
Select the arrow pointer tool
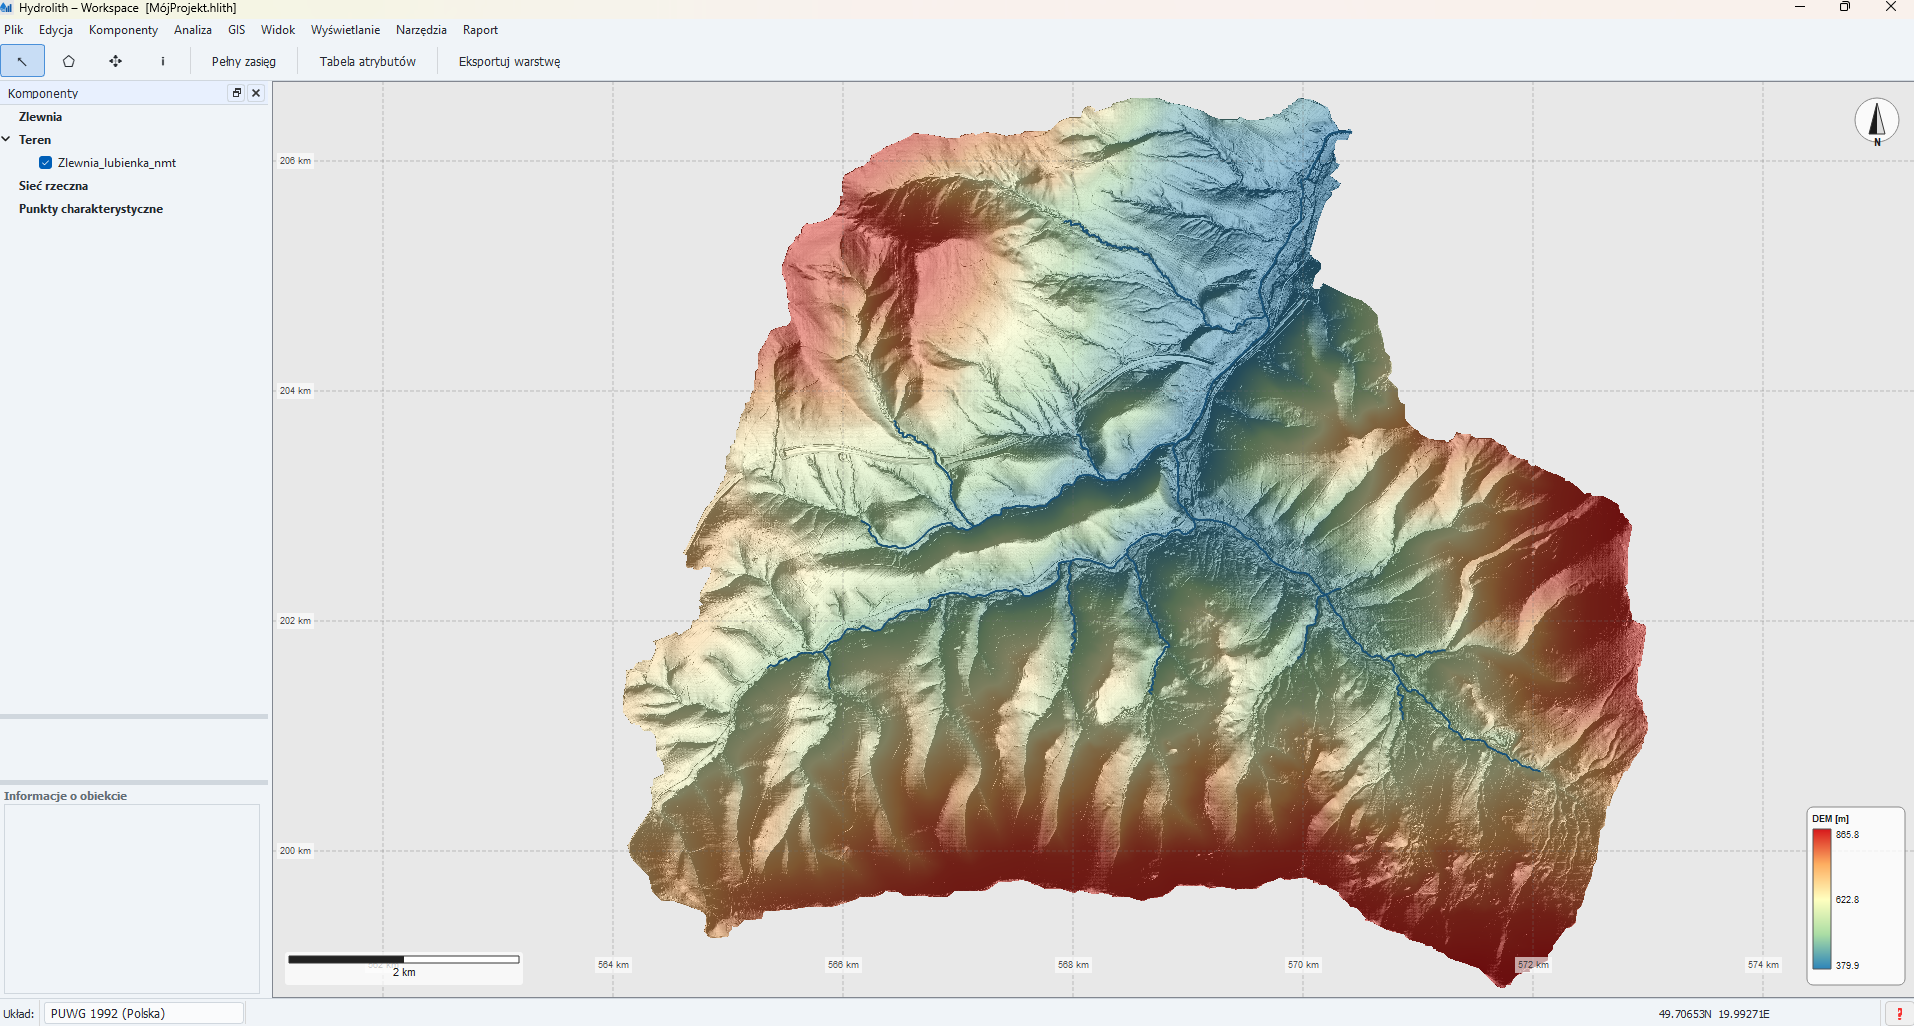pos(22,61)
